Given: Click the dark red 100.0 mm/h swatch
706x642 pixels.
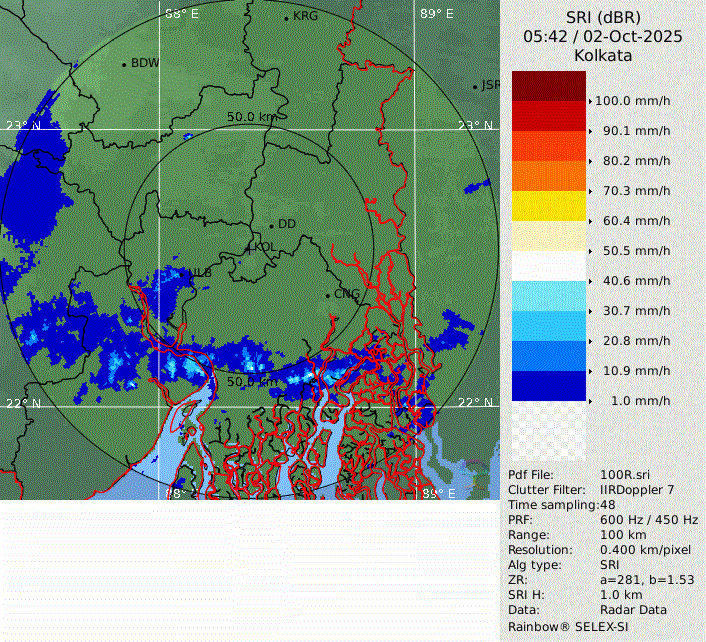Looking at the screenshot, I should tap(548, 86).
